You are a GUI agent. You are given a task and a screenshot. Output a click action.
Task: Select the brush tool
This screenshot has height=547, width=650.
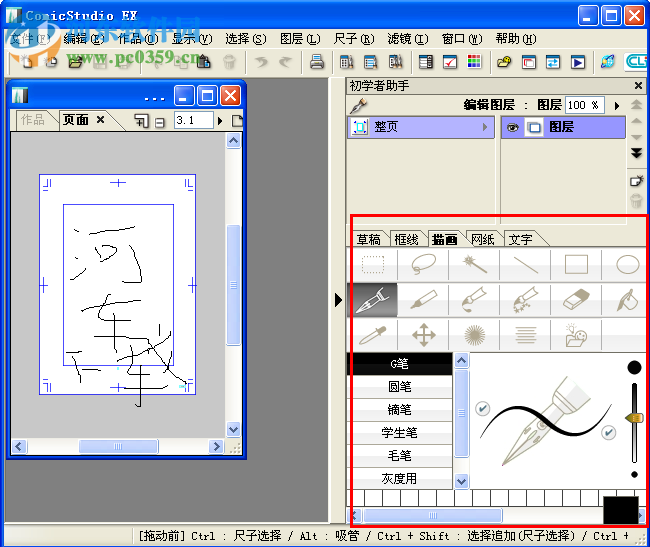[x=474, y=300]
